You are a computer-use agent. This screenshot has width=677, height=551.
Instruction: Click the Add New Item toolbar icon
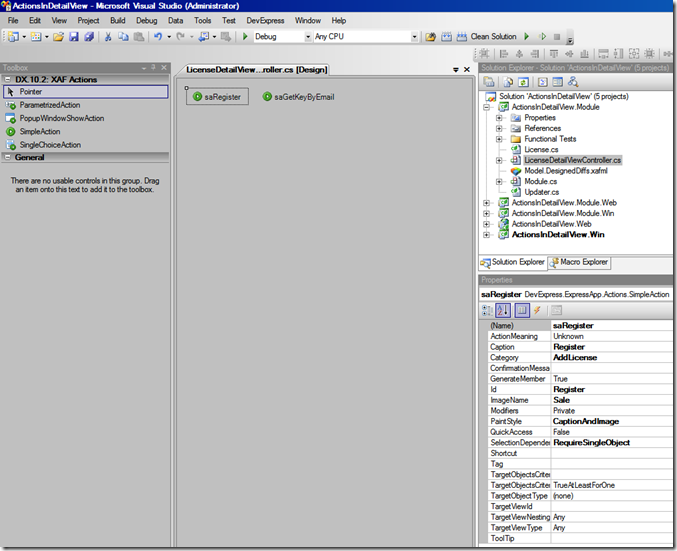tap(36, 37)
